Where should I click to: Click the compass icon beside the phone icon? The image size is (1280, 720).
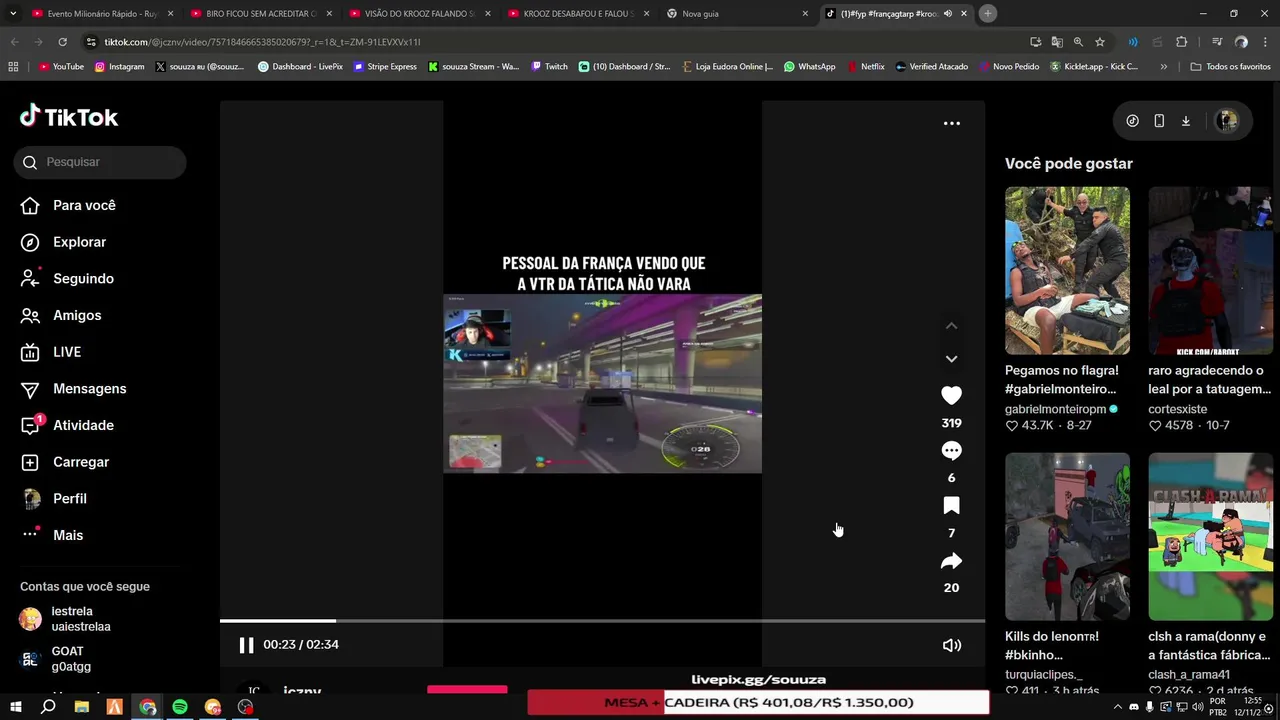(1132, 121)
